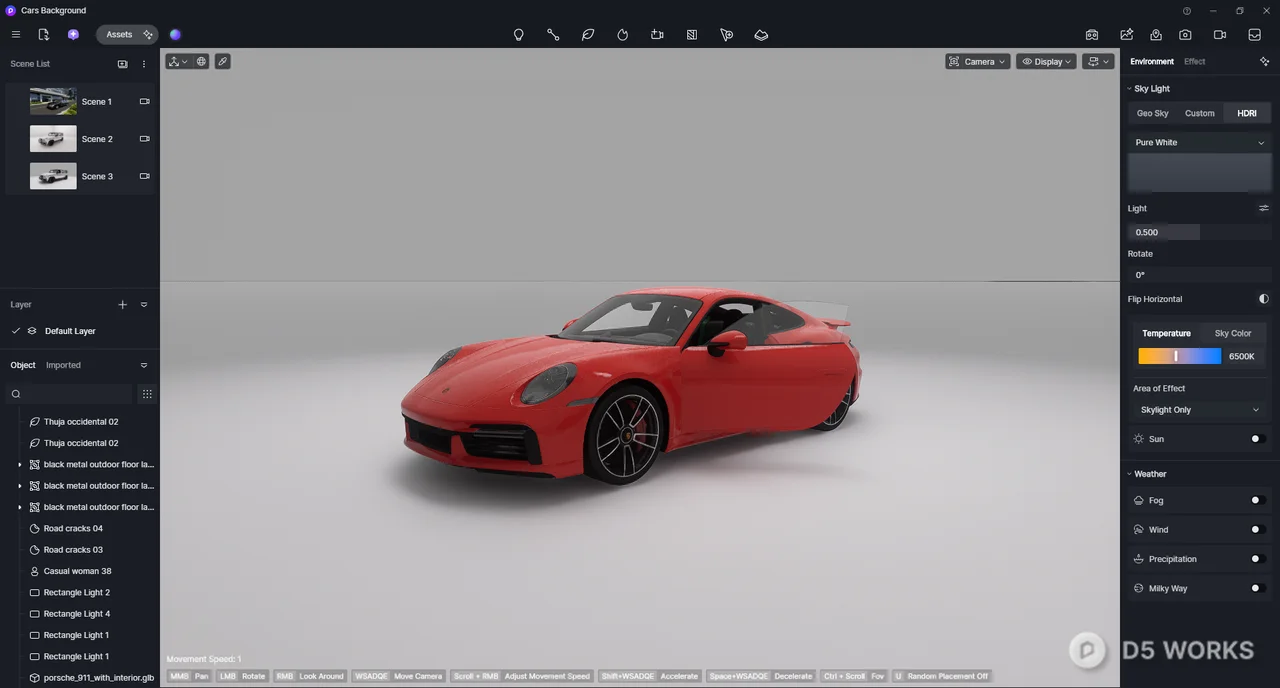Expand first black metal outdoor floor lamp
The width and height of the screenshot is (1280, 688).
pyautogui.click(x=19, y=465)
